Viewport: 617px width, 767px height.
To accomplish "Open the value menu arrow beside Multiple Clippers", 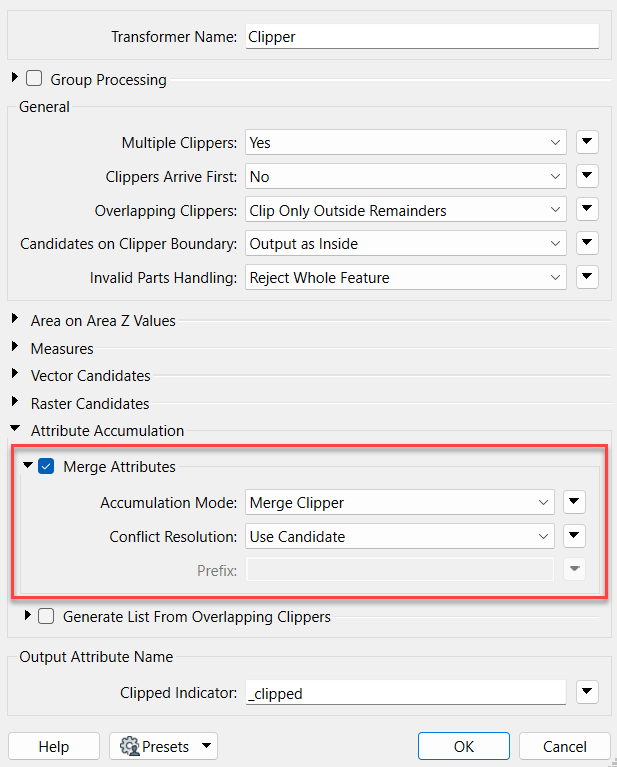I will (587, 142).
